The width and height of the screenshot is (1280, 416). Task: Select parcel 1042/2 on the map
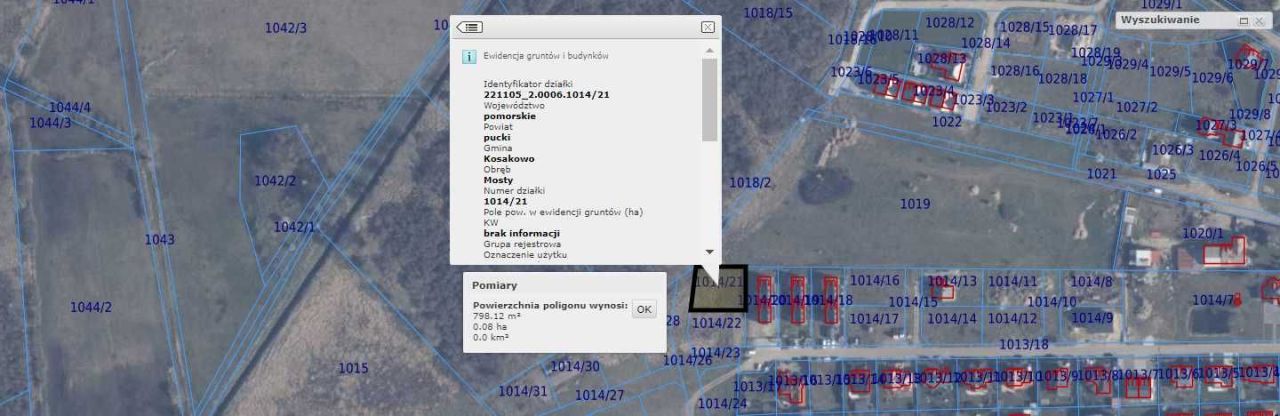pos(275,181)
